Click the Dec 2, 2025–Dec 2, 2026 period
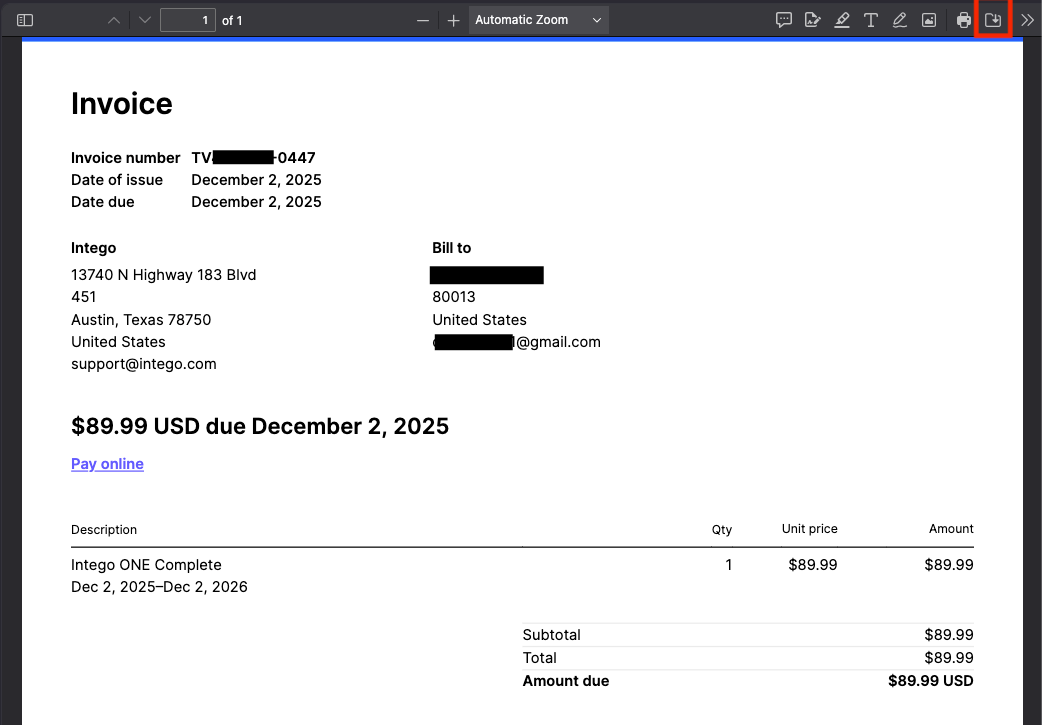Screen dimensions: 1042x725 159,587
